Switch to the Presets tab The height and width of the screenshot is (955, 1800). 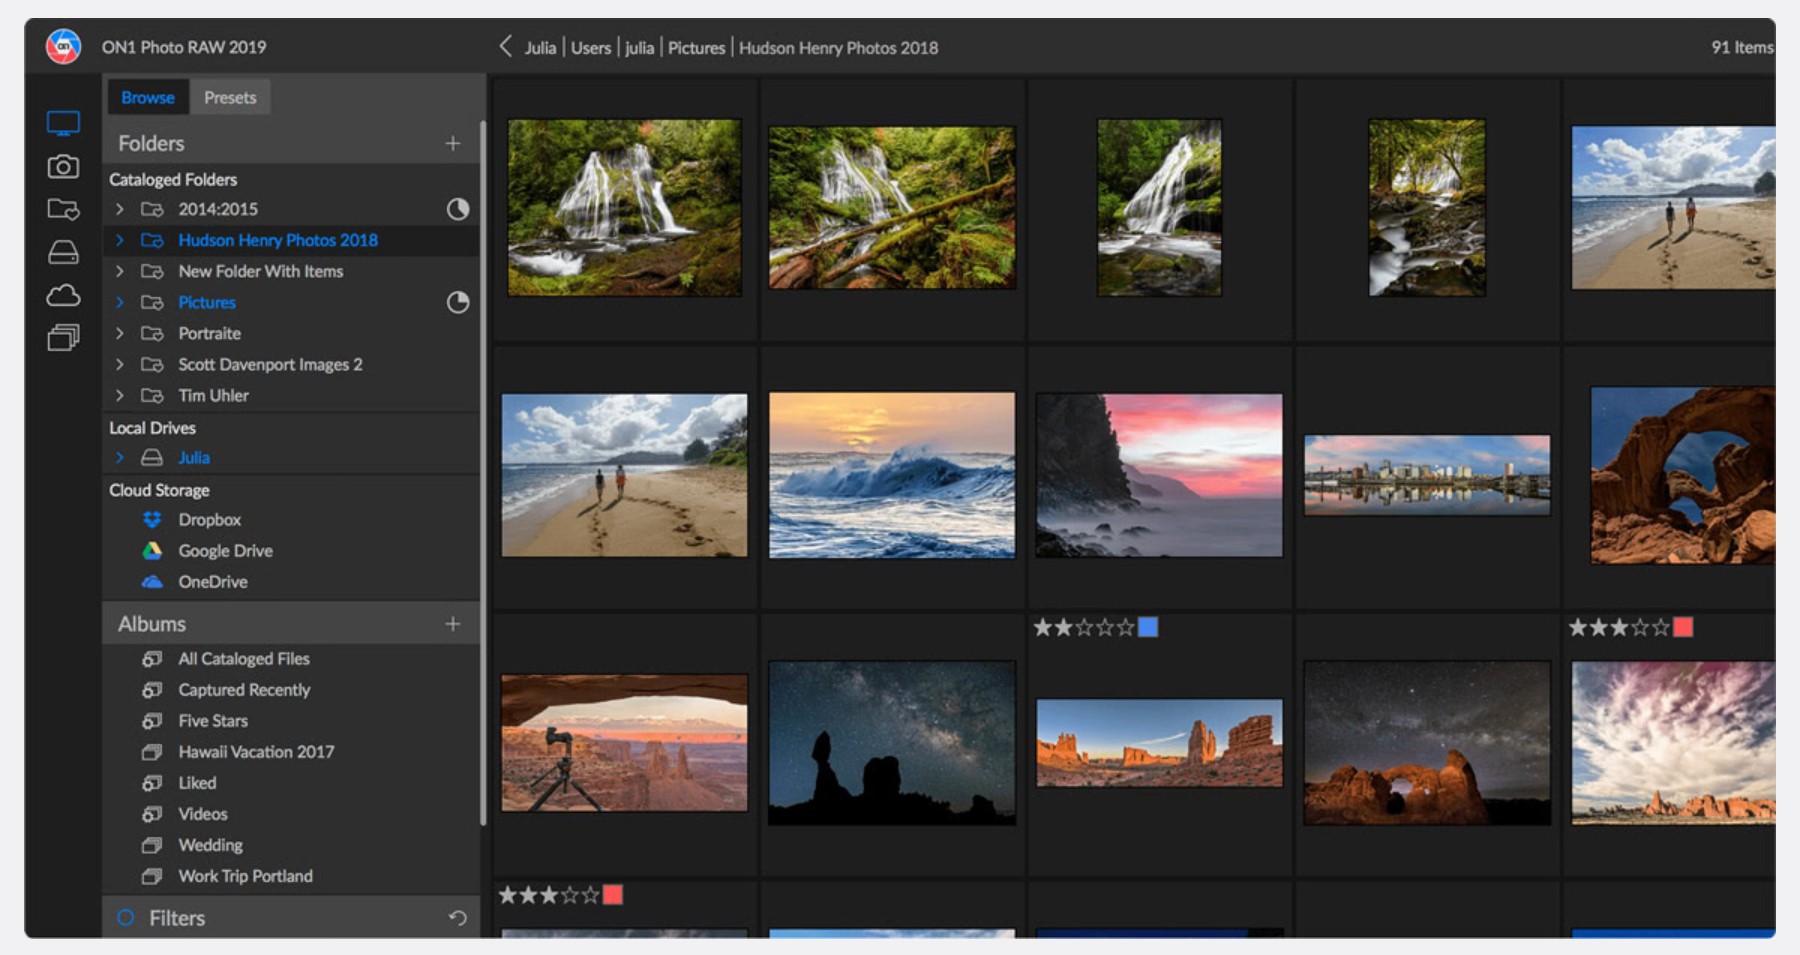[230, 97]
